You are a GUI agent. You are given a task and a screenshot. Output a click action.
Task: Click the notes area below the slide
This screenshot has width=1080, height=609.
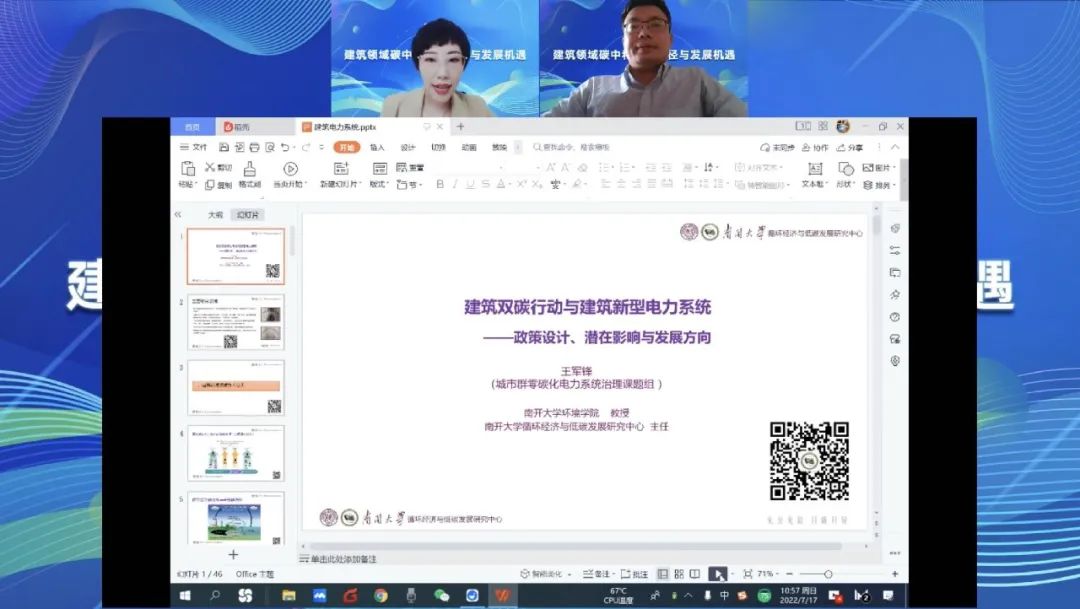583,559
